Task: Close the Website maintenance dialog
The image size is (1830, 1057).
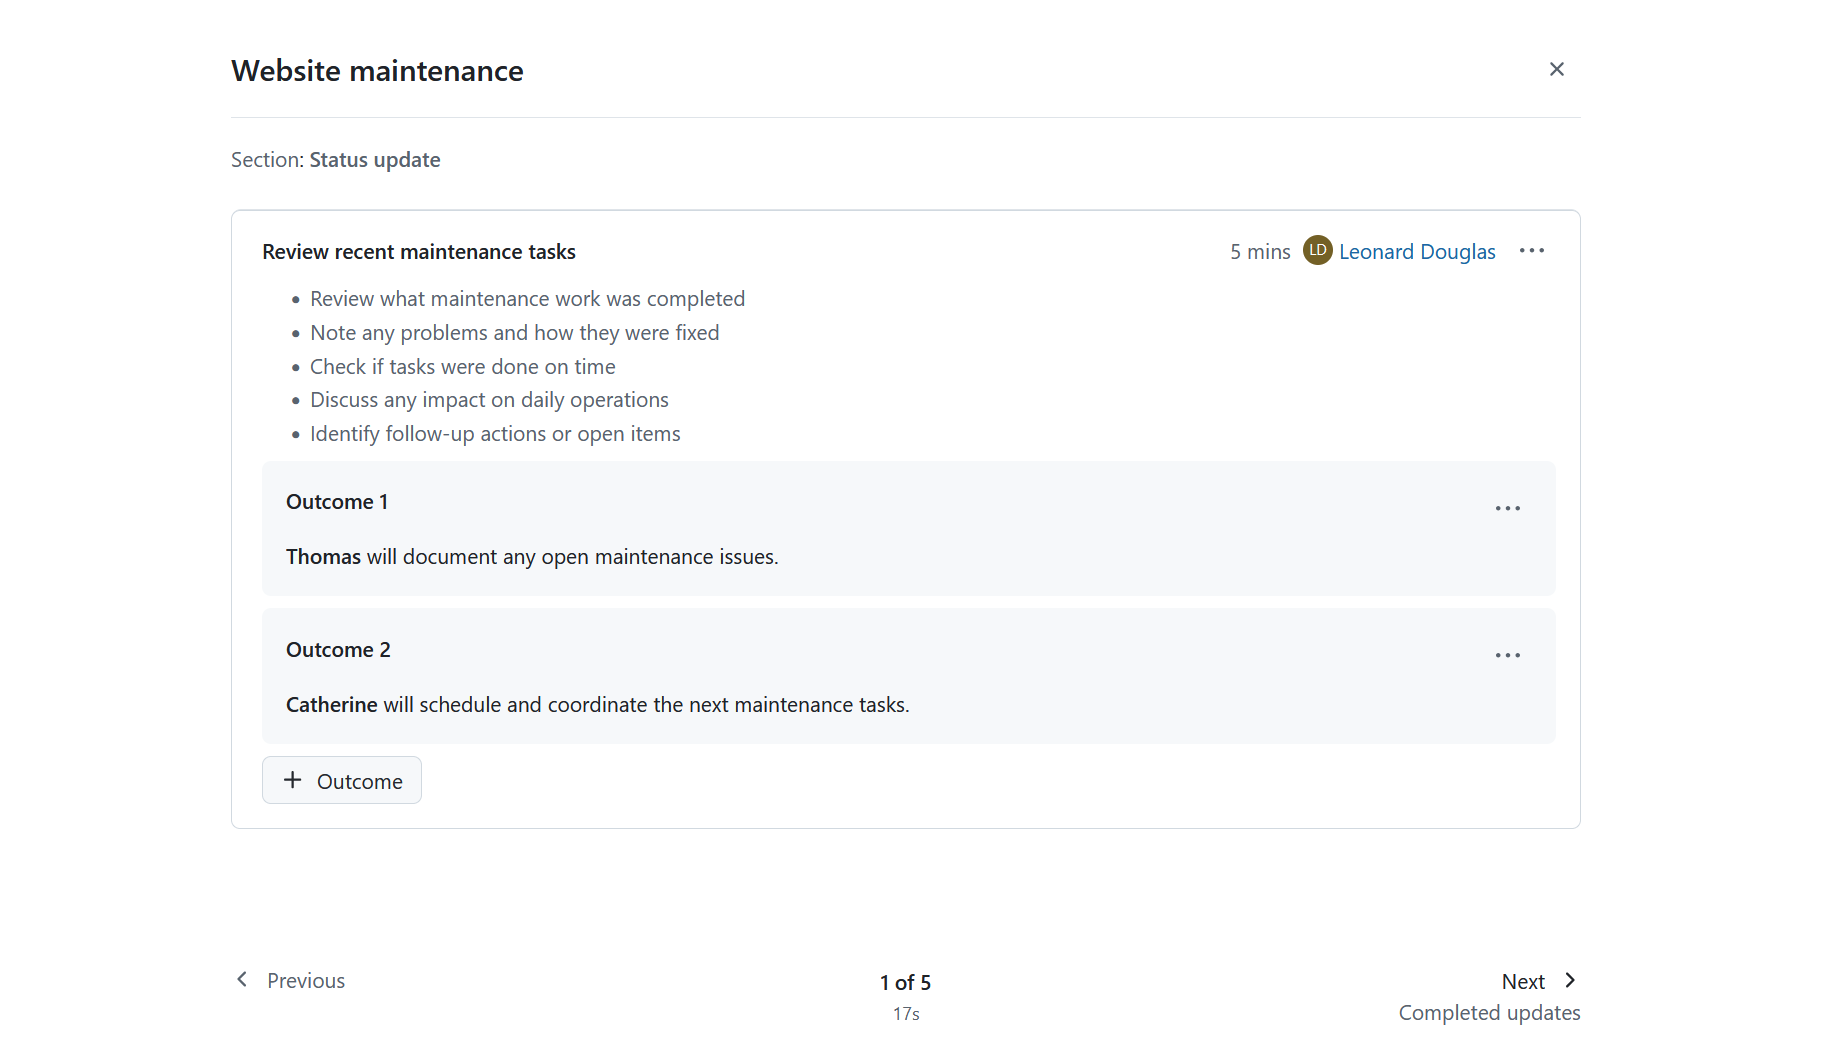Action: click(x=1556, y=69)
